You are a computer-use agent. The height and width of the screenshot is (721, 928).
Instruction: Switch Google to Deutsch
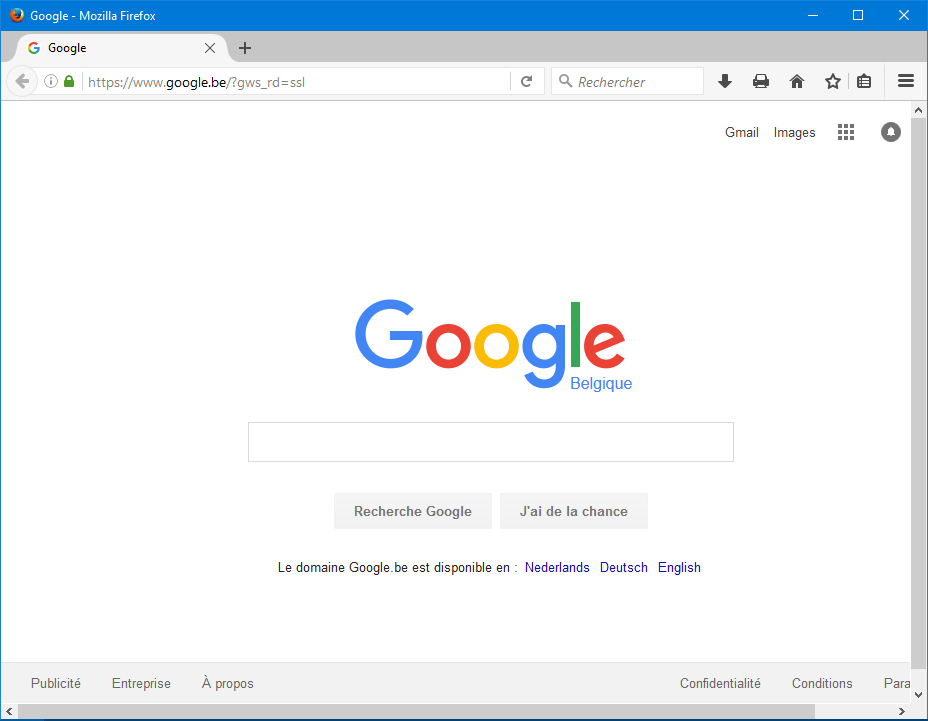click(624, 567)
